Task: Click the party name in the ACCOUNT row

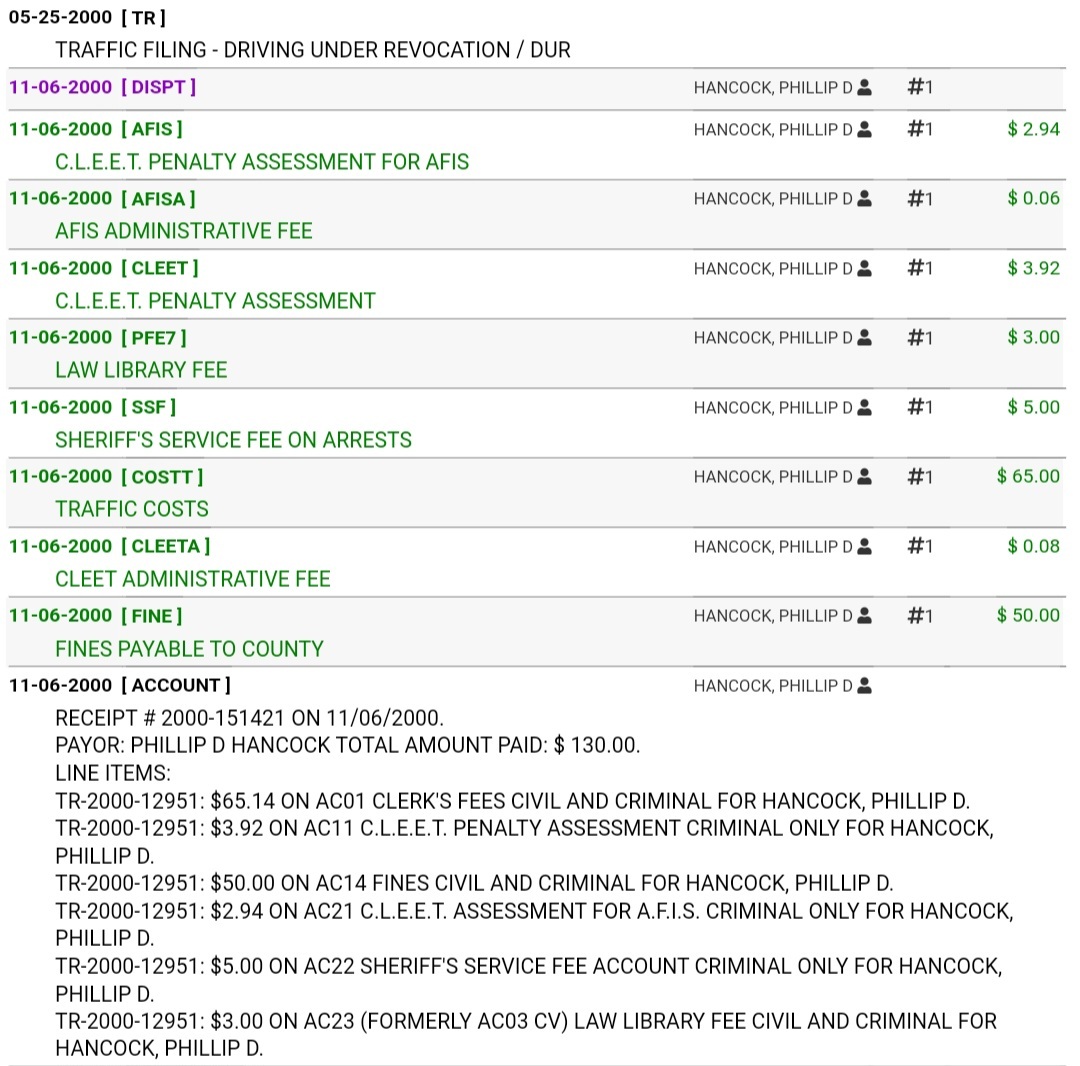Action: 772,686
